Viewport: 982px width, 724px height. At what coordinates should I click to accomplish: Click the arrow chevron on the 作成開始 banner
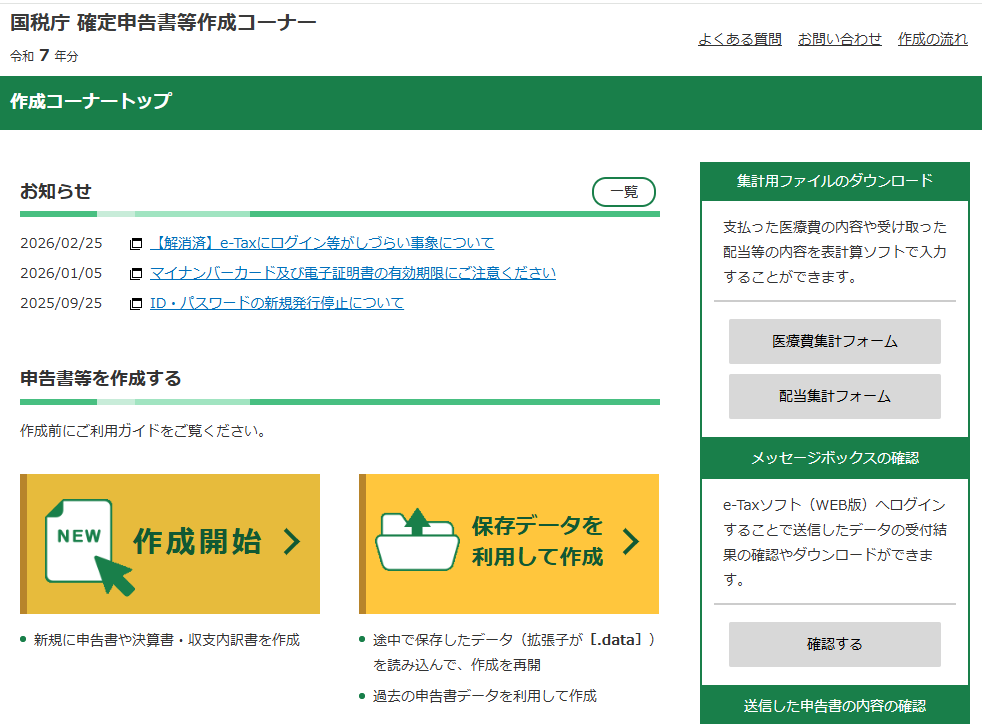tap(290, 541)
